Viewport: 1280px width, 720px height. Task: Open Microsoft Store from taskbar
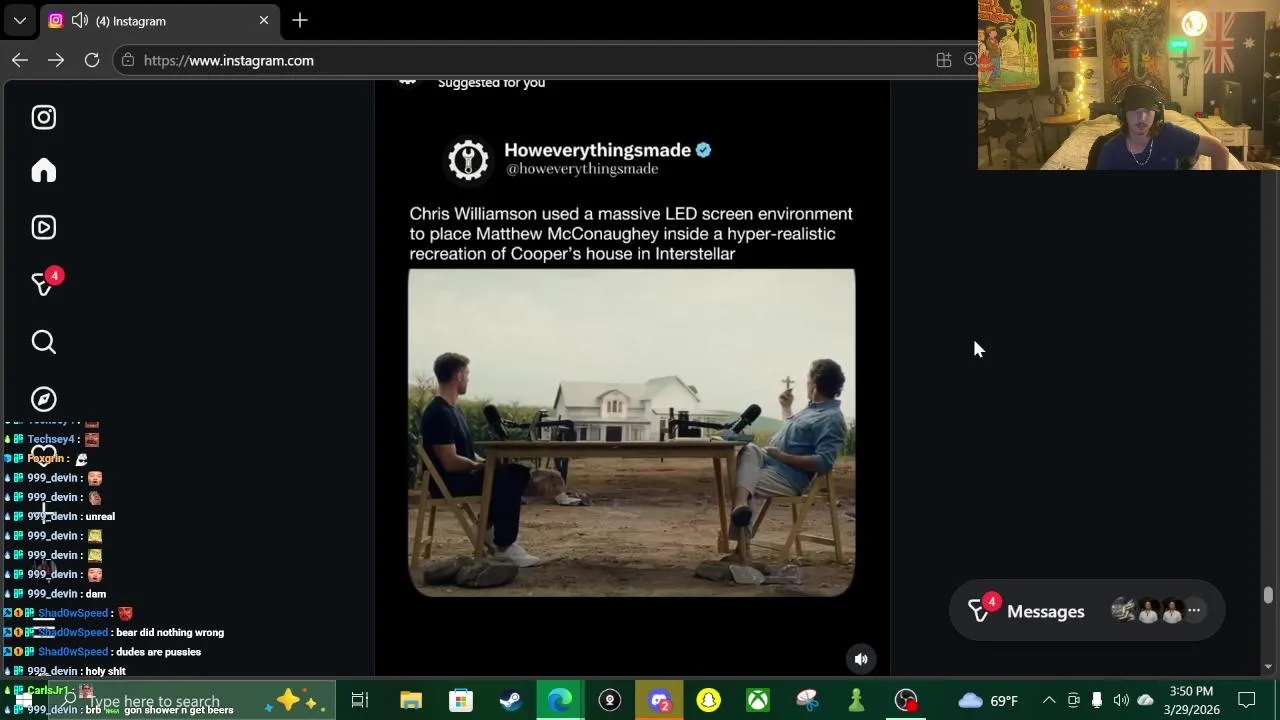(x=461, y=700)
